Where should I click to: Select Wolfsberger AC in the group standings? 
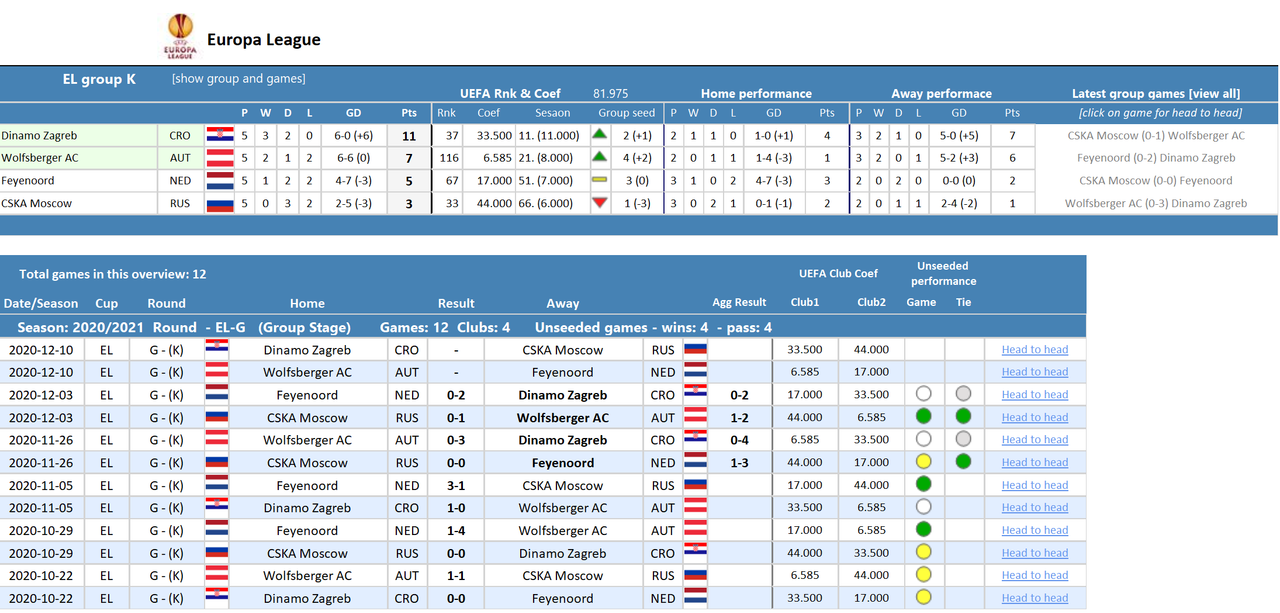pyautogui.click(x=41, y=158)
